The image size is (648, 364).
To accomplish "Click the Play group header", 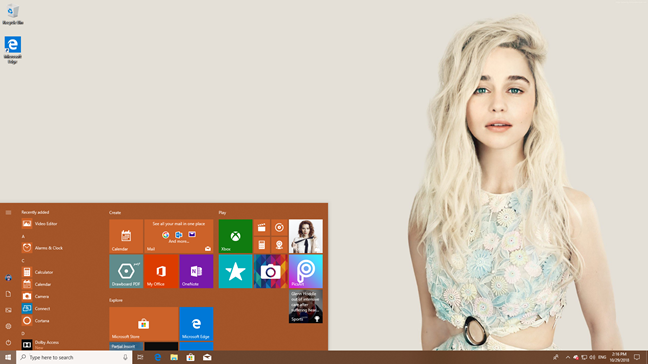I will pos(222,213).
